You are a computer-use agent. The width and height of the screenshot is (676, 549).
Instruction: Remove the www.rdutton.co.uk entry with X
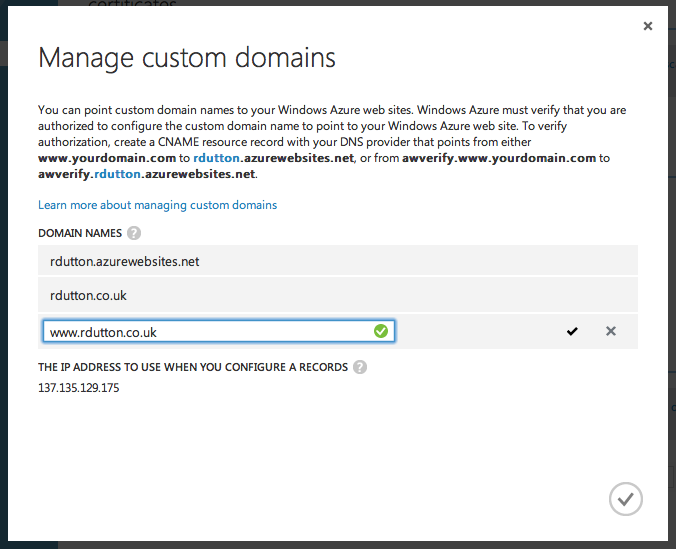(x=610, y=331)
